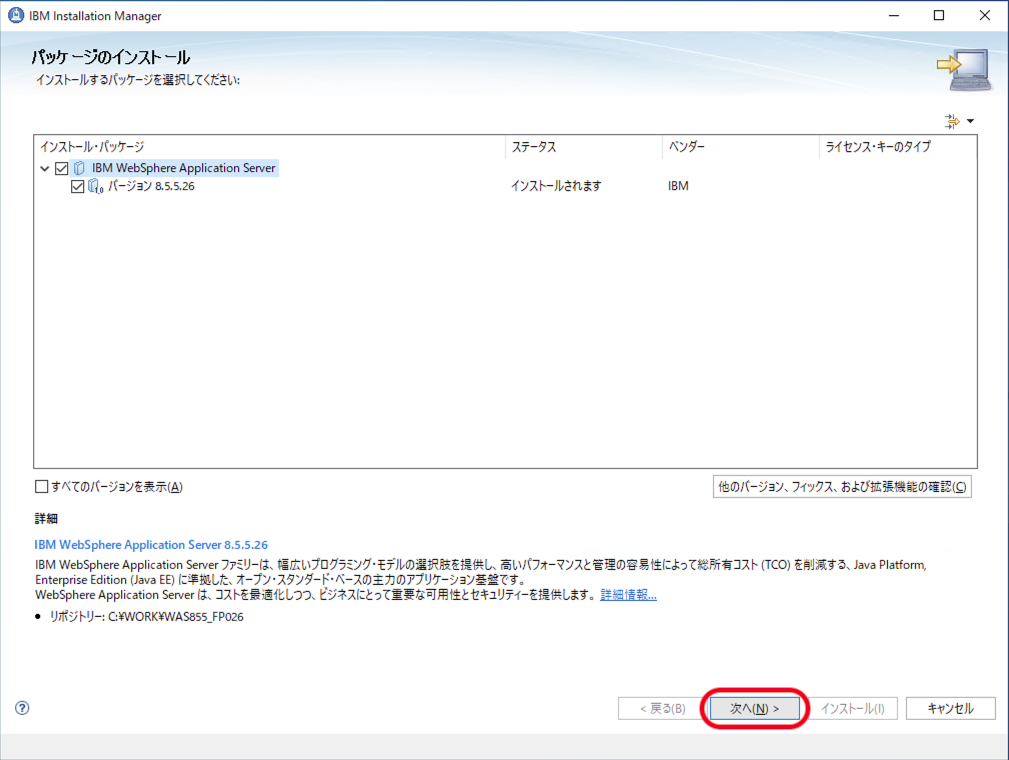Click the IBM WebSphere Application Server 8.5.5.26 heading

[151, 544]
